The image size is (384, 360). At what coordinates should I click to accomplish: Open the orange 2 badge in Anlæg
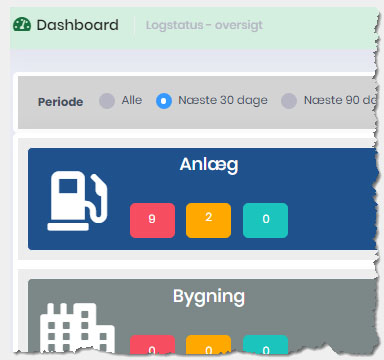(x=208, y=220)
